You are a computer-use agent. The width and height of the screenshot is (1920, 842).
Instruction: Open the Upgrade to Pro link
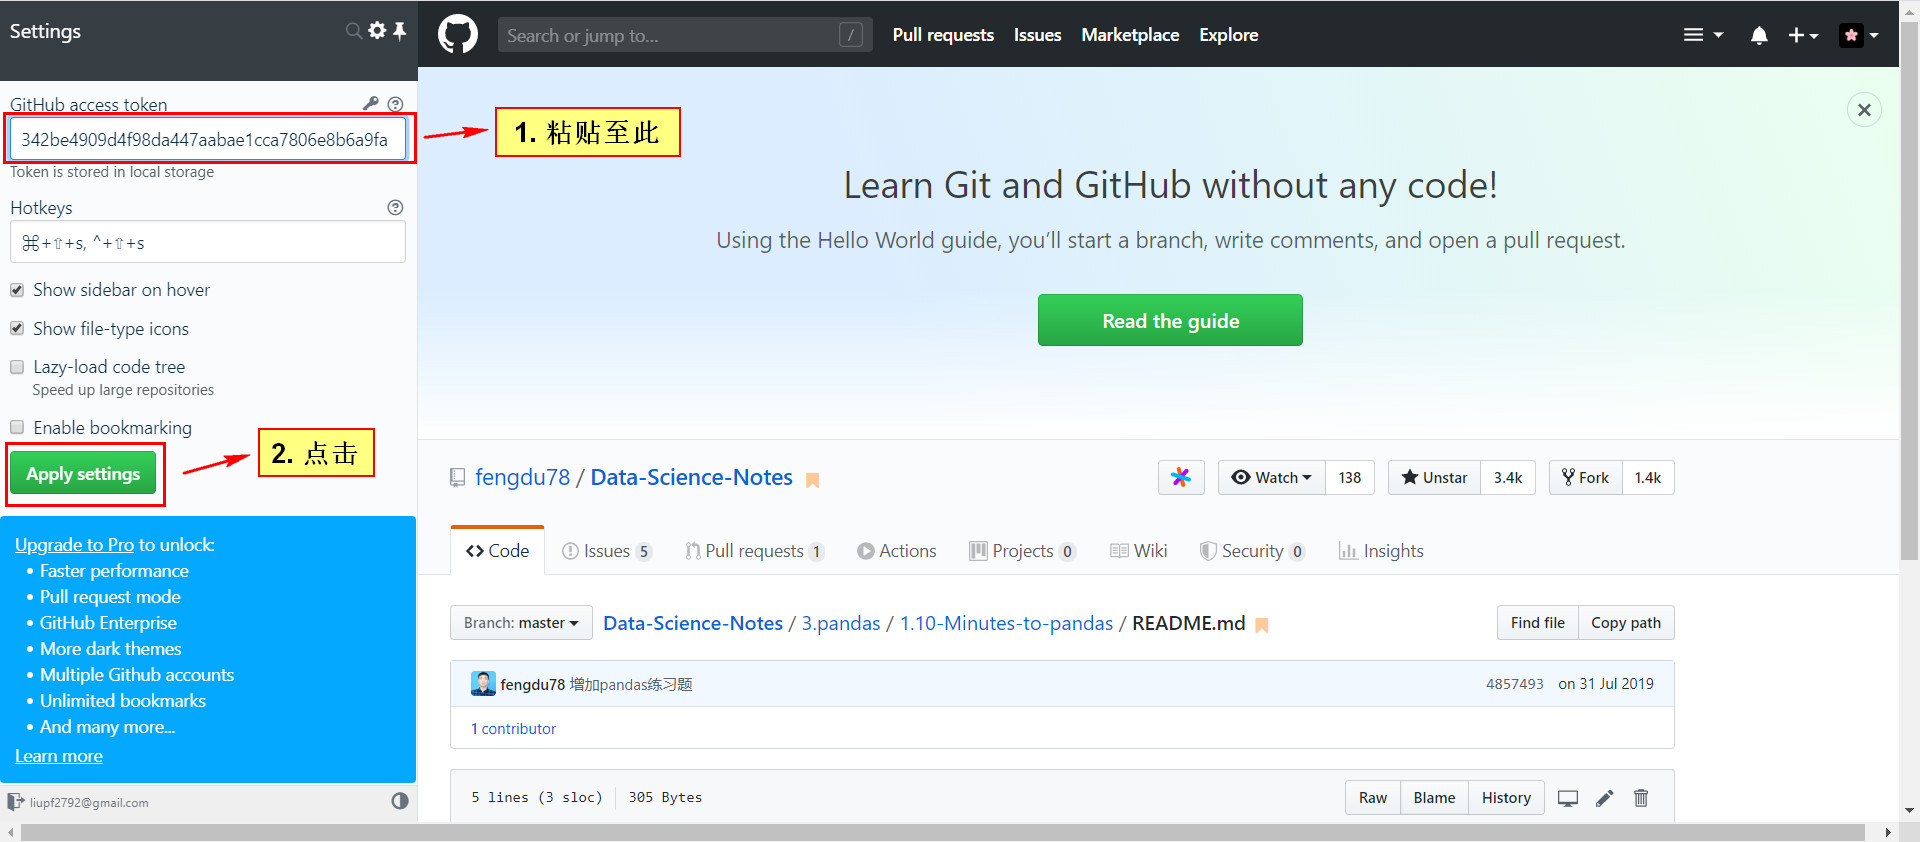pos(74,545)
